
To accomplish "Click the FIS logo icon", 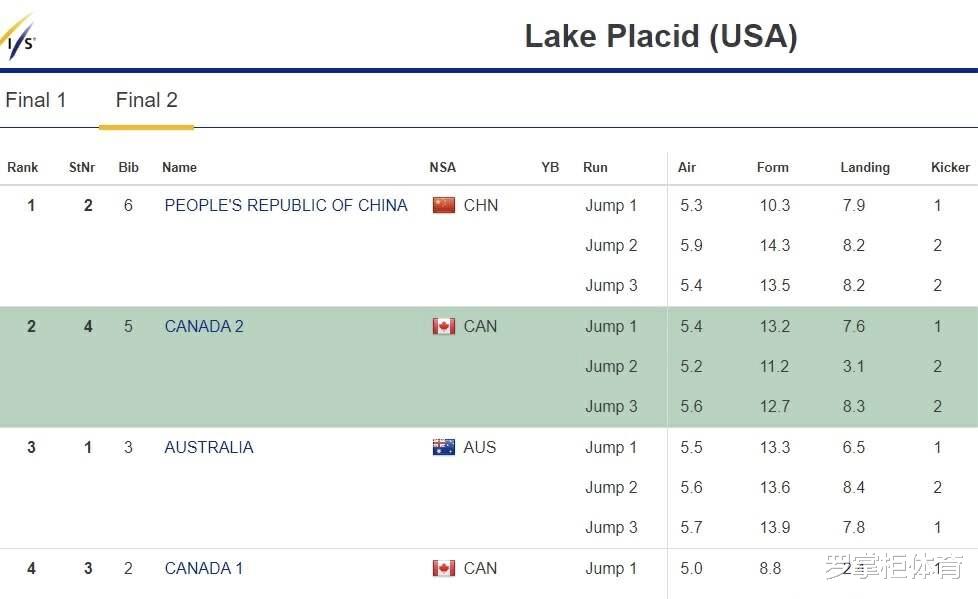I will tap(18, 37).
